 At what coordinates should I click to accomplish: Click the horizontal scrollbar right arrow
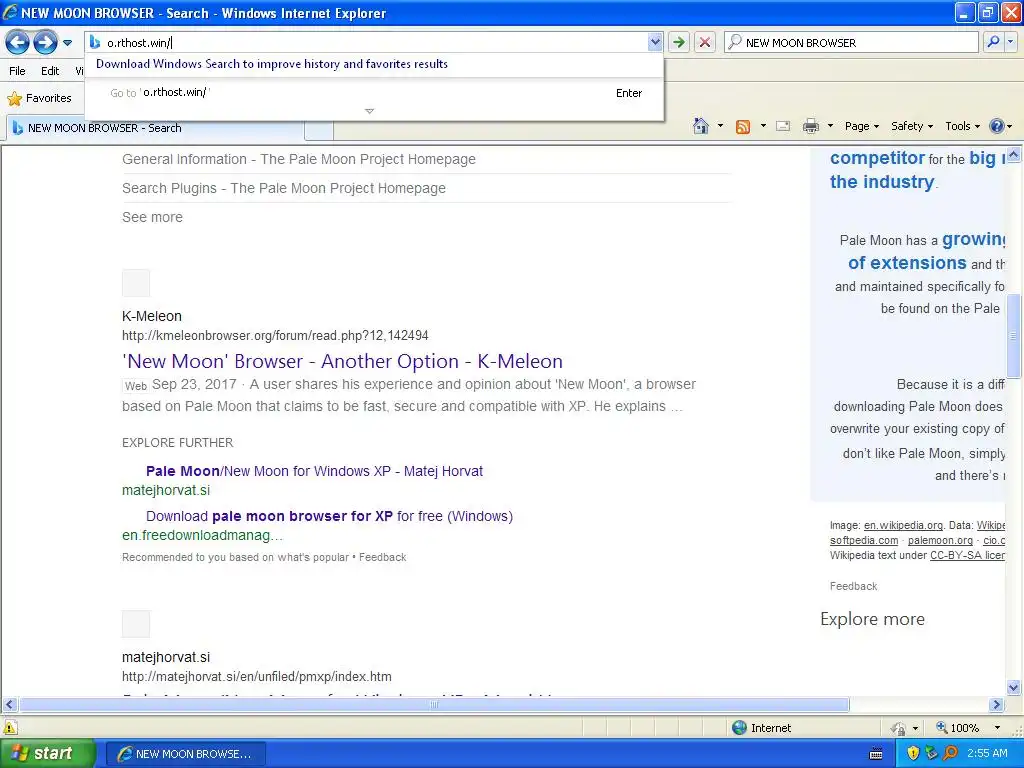pyautogui.click(x=997, y=705)
